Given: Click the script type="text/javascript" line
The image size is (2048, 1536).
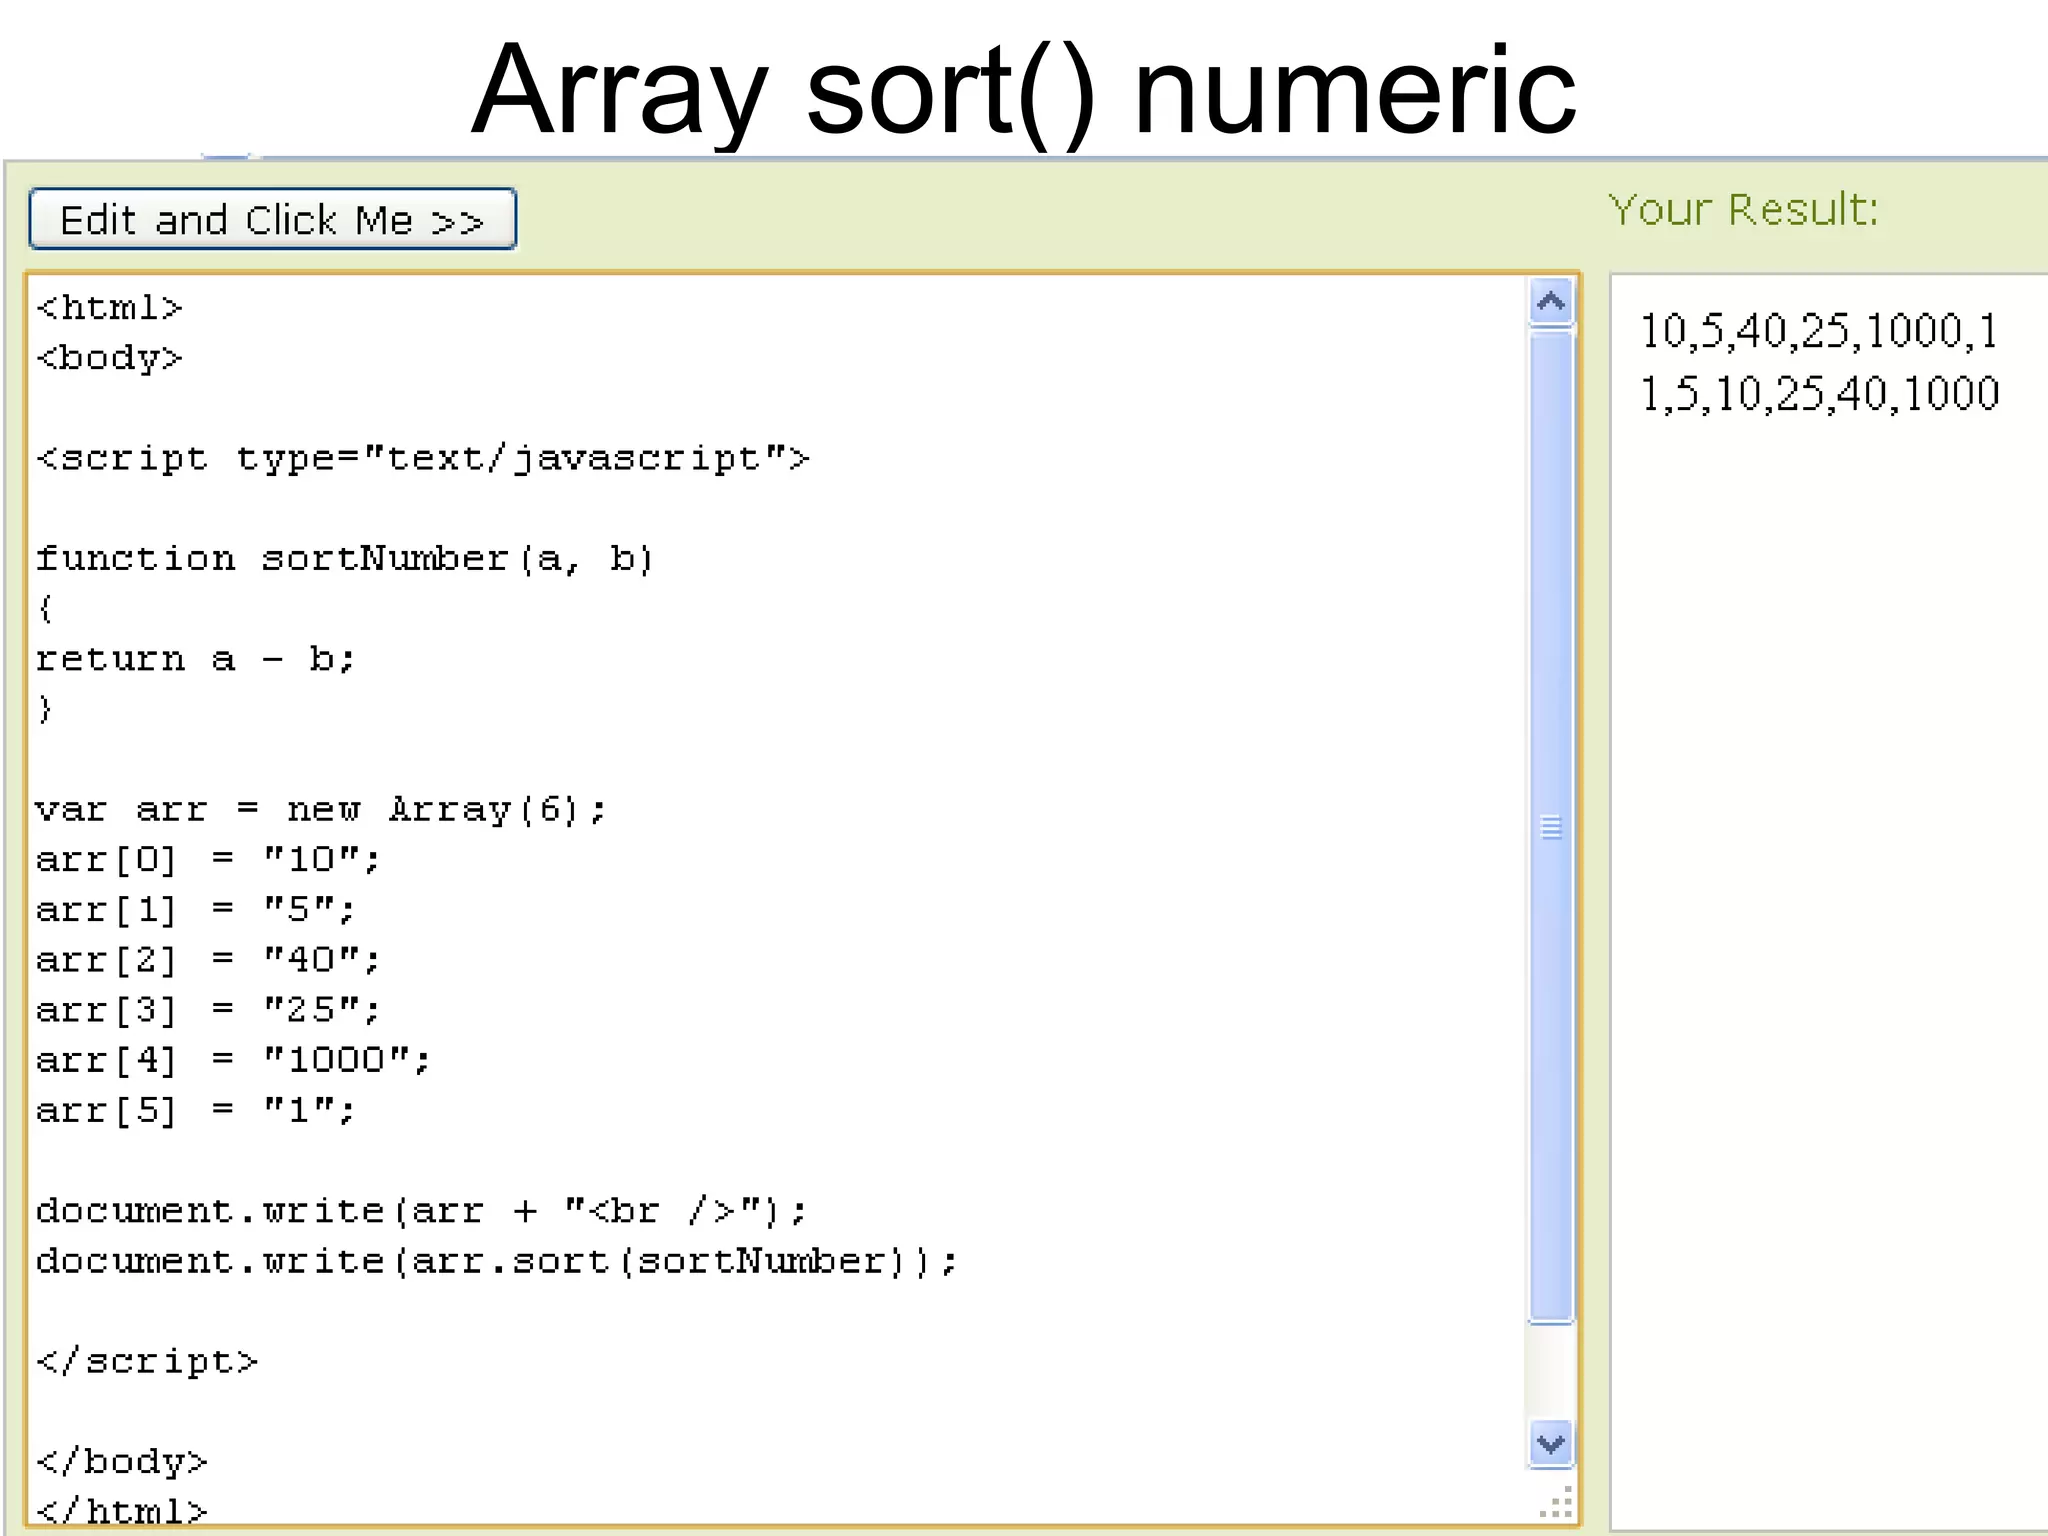Looking at the screenshot, I should (422, 458).
